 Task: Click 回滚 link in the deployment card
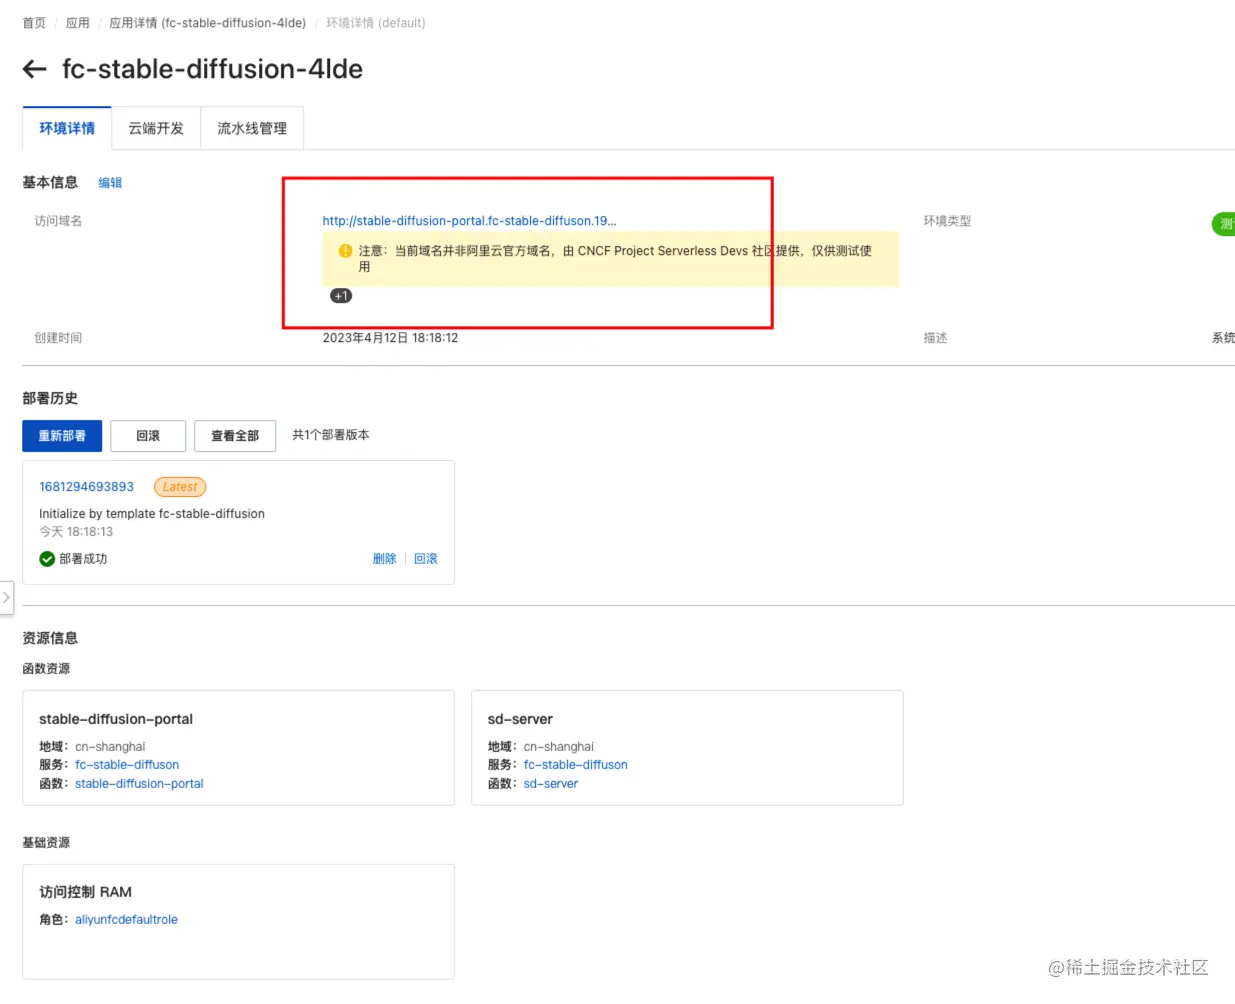[x=426, y=559]
